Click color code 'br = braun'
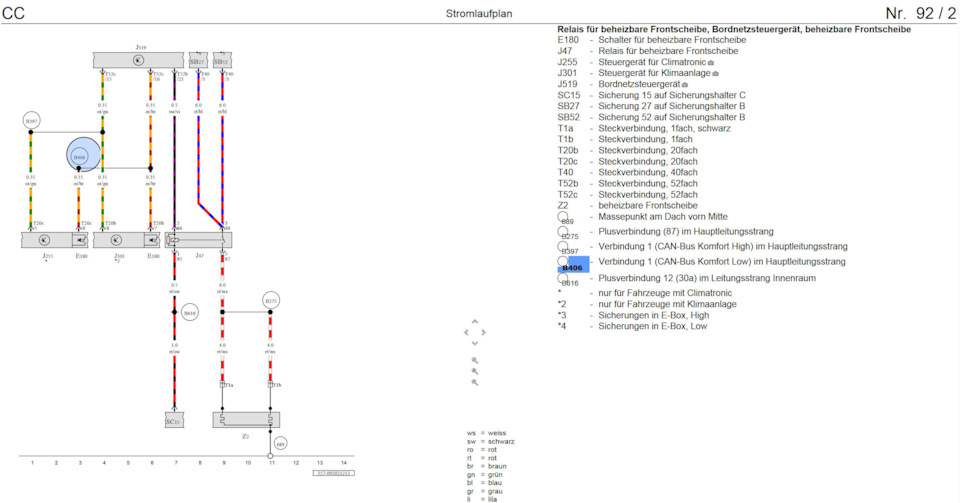Viewport: 960px width, 503px height. (486, 466)
